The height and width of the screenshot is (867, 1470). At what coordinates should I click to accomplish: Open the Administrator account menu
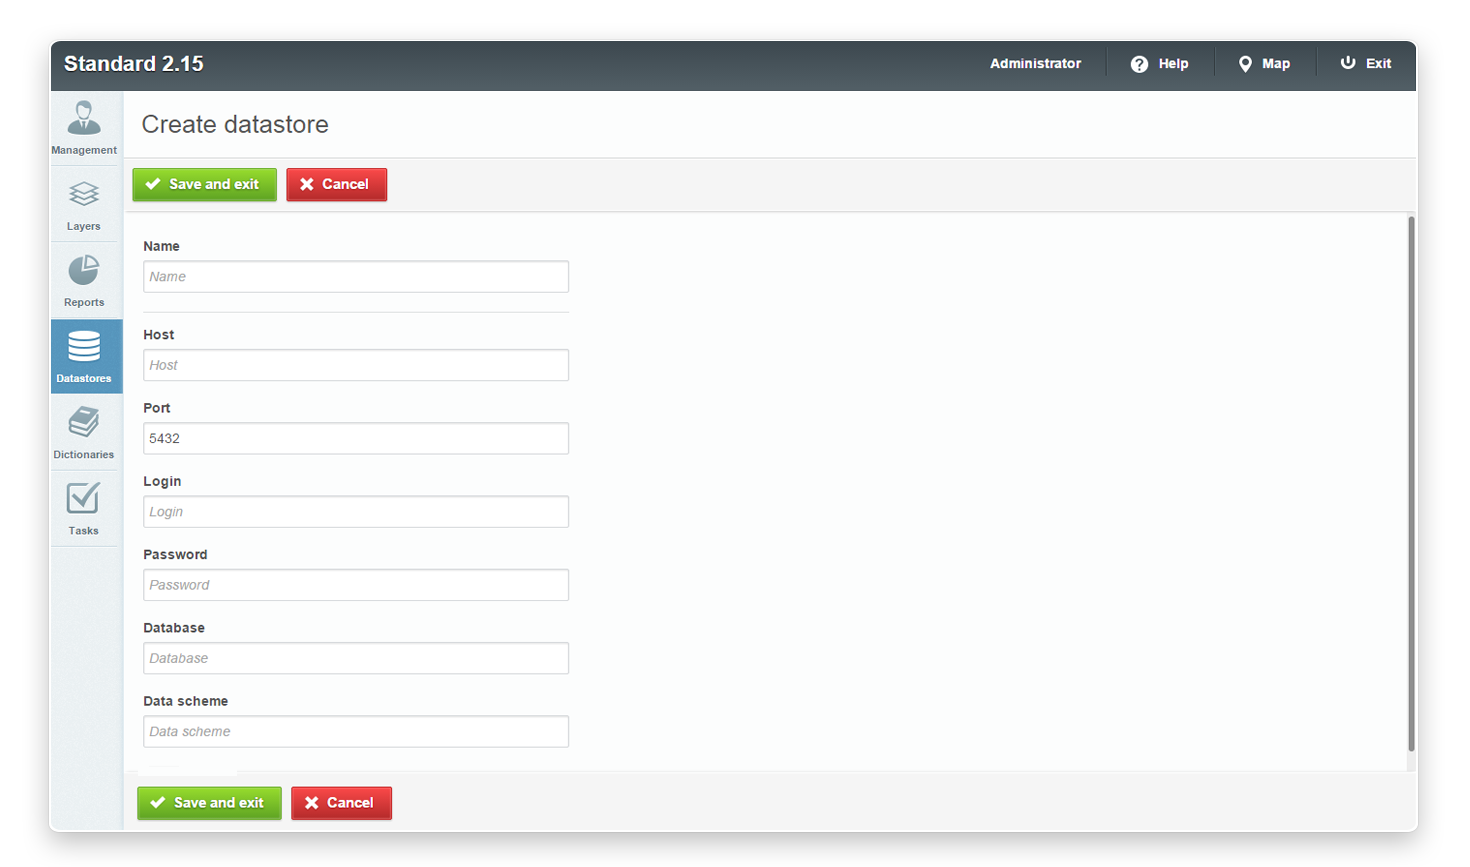coord(1035,63)
